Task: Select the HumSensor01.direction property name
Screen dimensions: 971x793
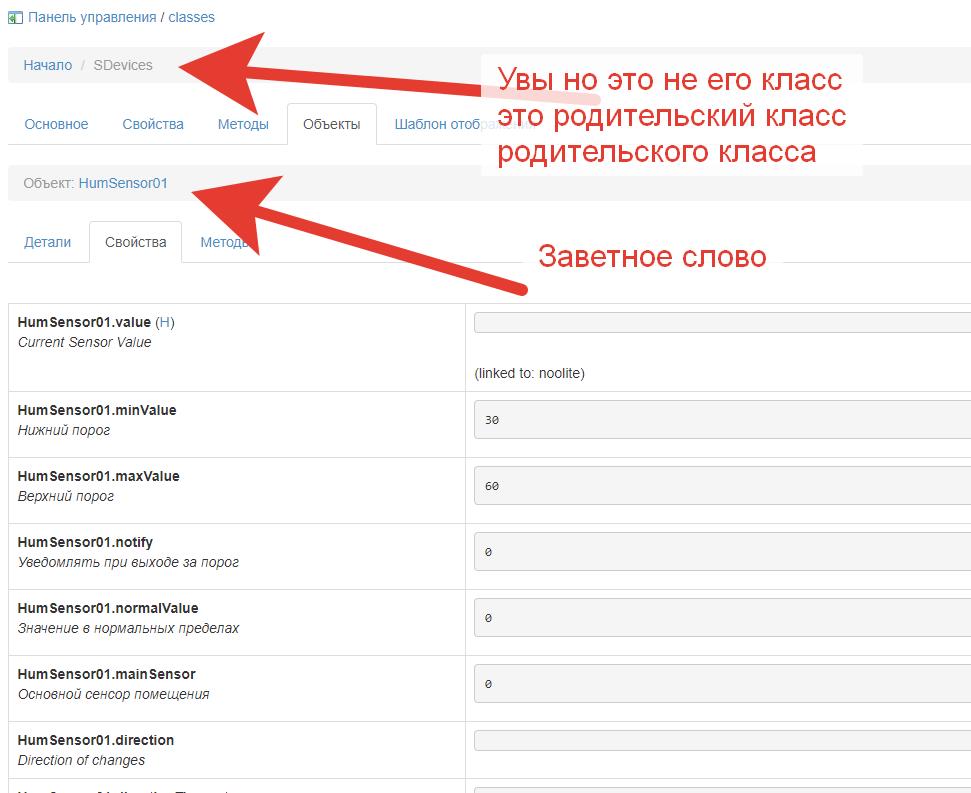Action: (96, 740)
